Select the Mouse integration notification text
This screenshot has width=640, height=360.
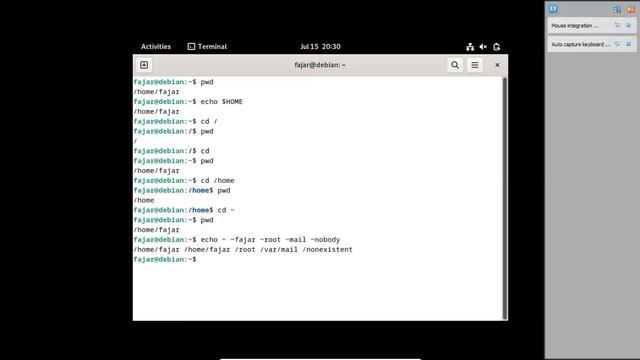click(x=575, y=26)
